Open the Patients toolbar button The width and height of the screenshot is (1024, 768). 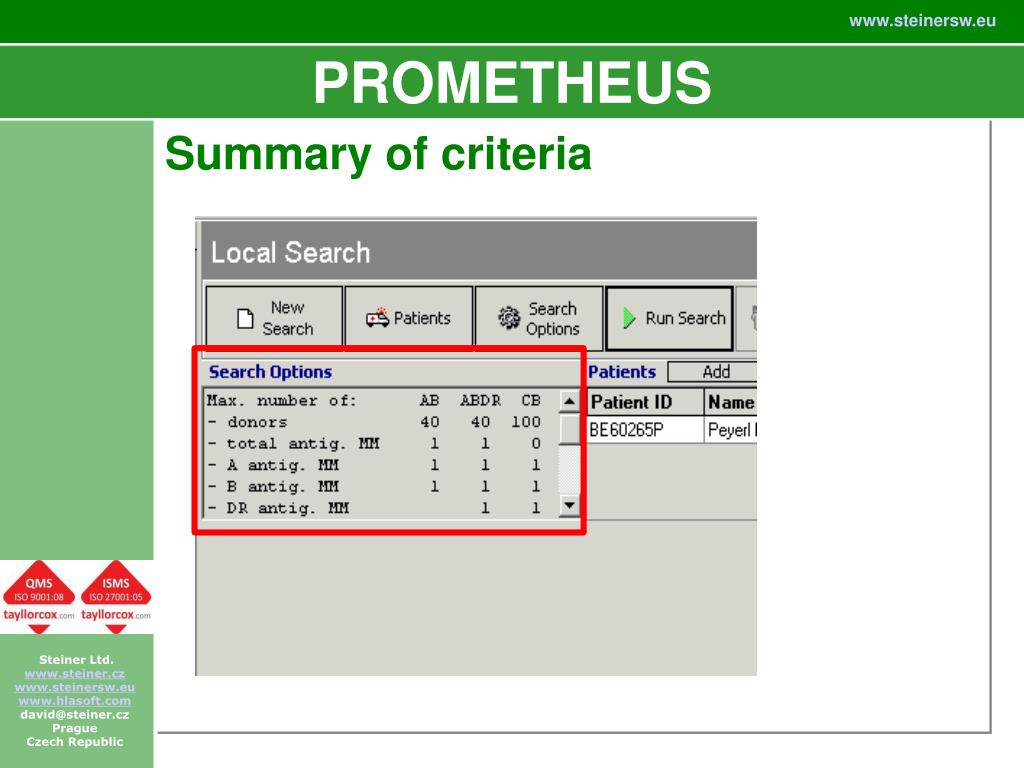409,318
